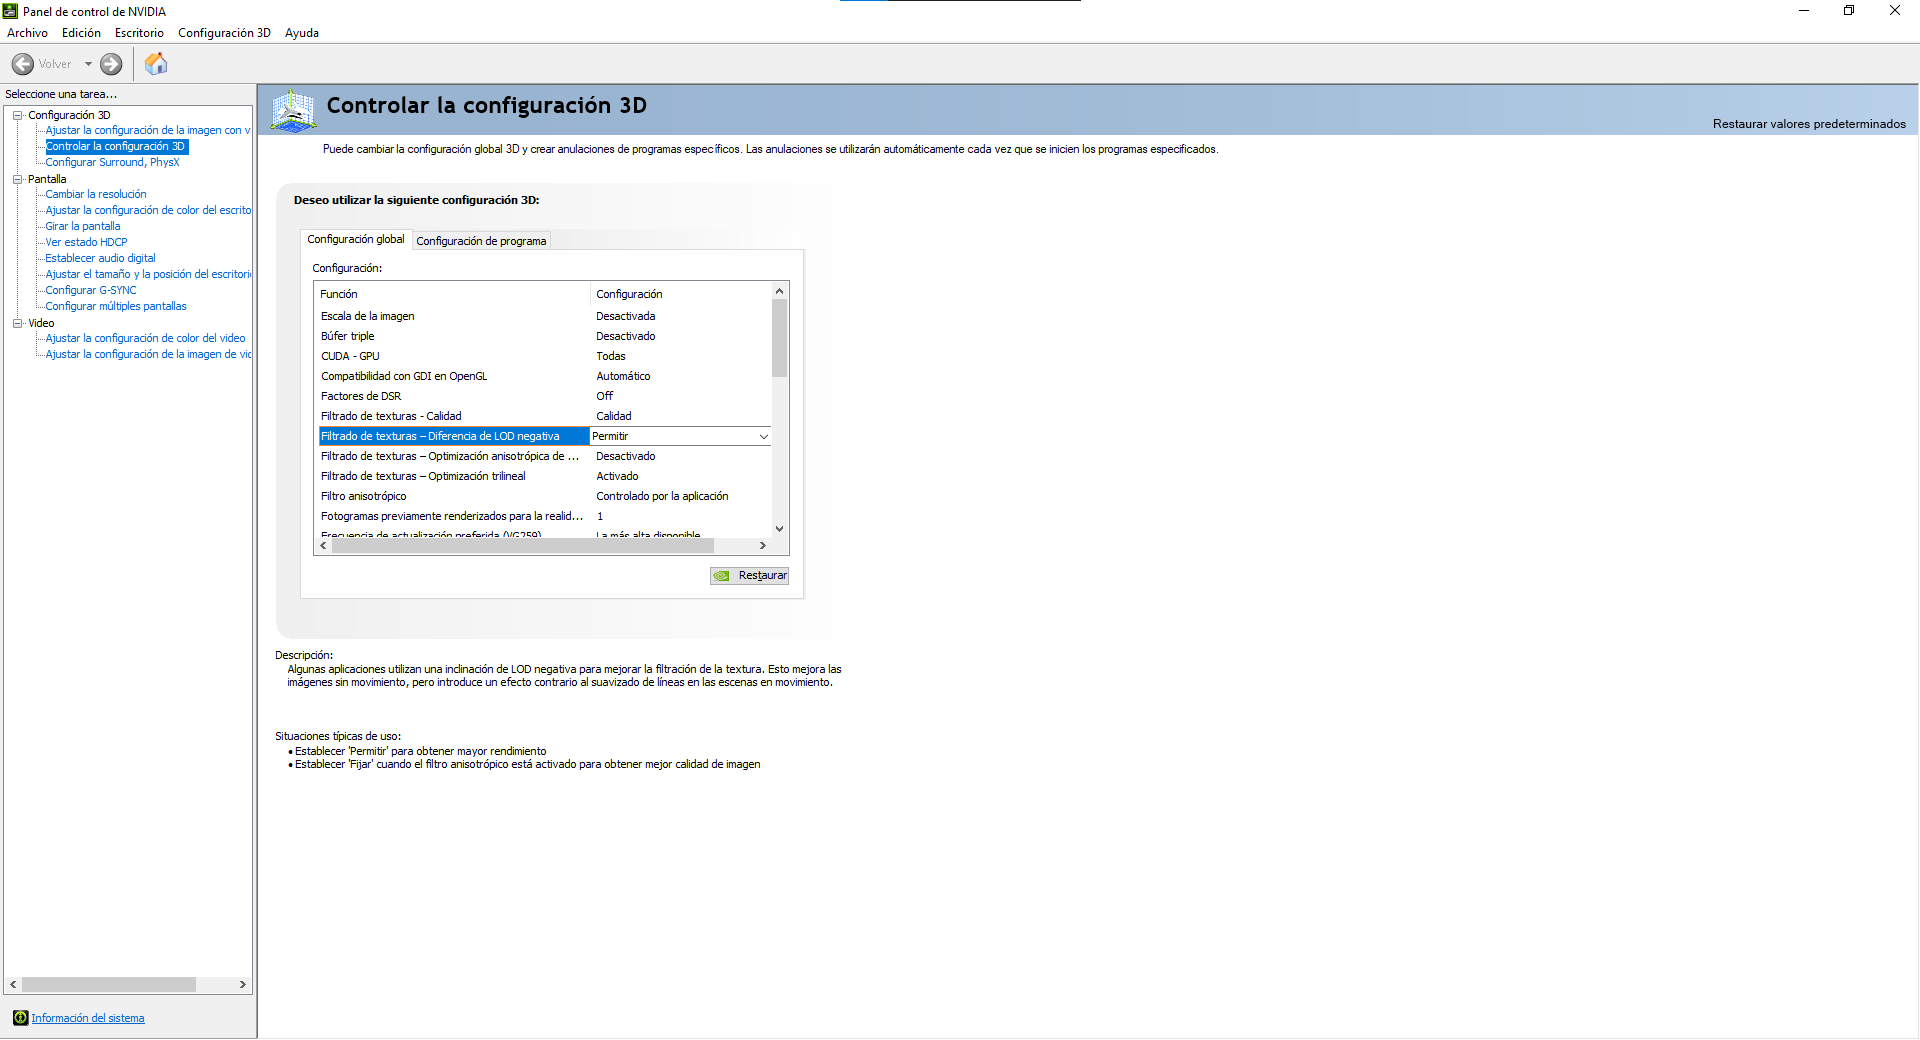Screen dimensions: 1920x1040
Task: Select the Búfer triple row
Action: (x=545, y=336)
